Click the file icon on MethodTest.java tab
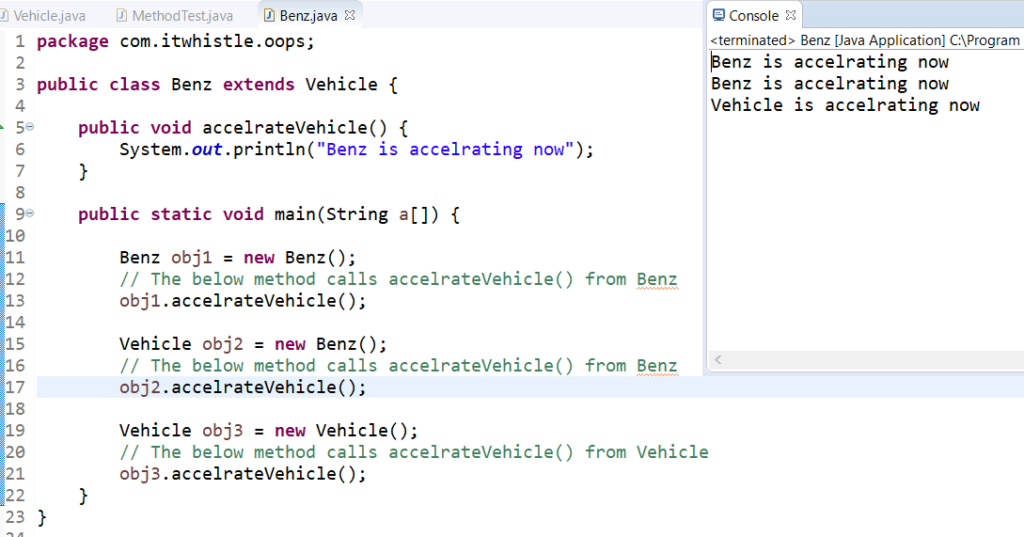Screen dimensions: 1024x537 pyautogui.click(x=122, y=16)
